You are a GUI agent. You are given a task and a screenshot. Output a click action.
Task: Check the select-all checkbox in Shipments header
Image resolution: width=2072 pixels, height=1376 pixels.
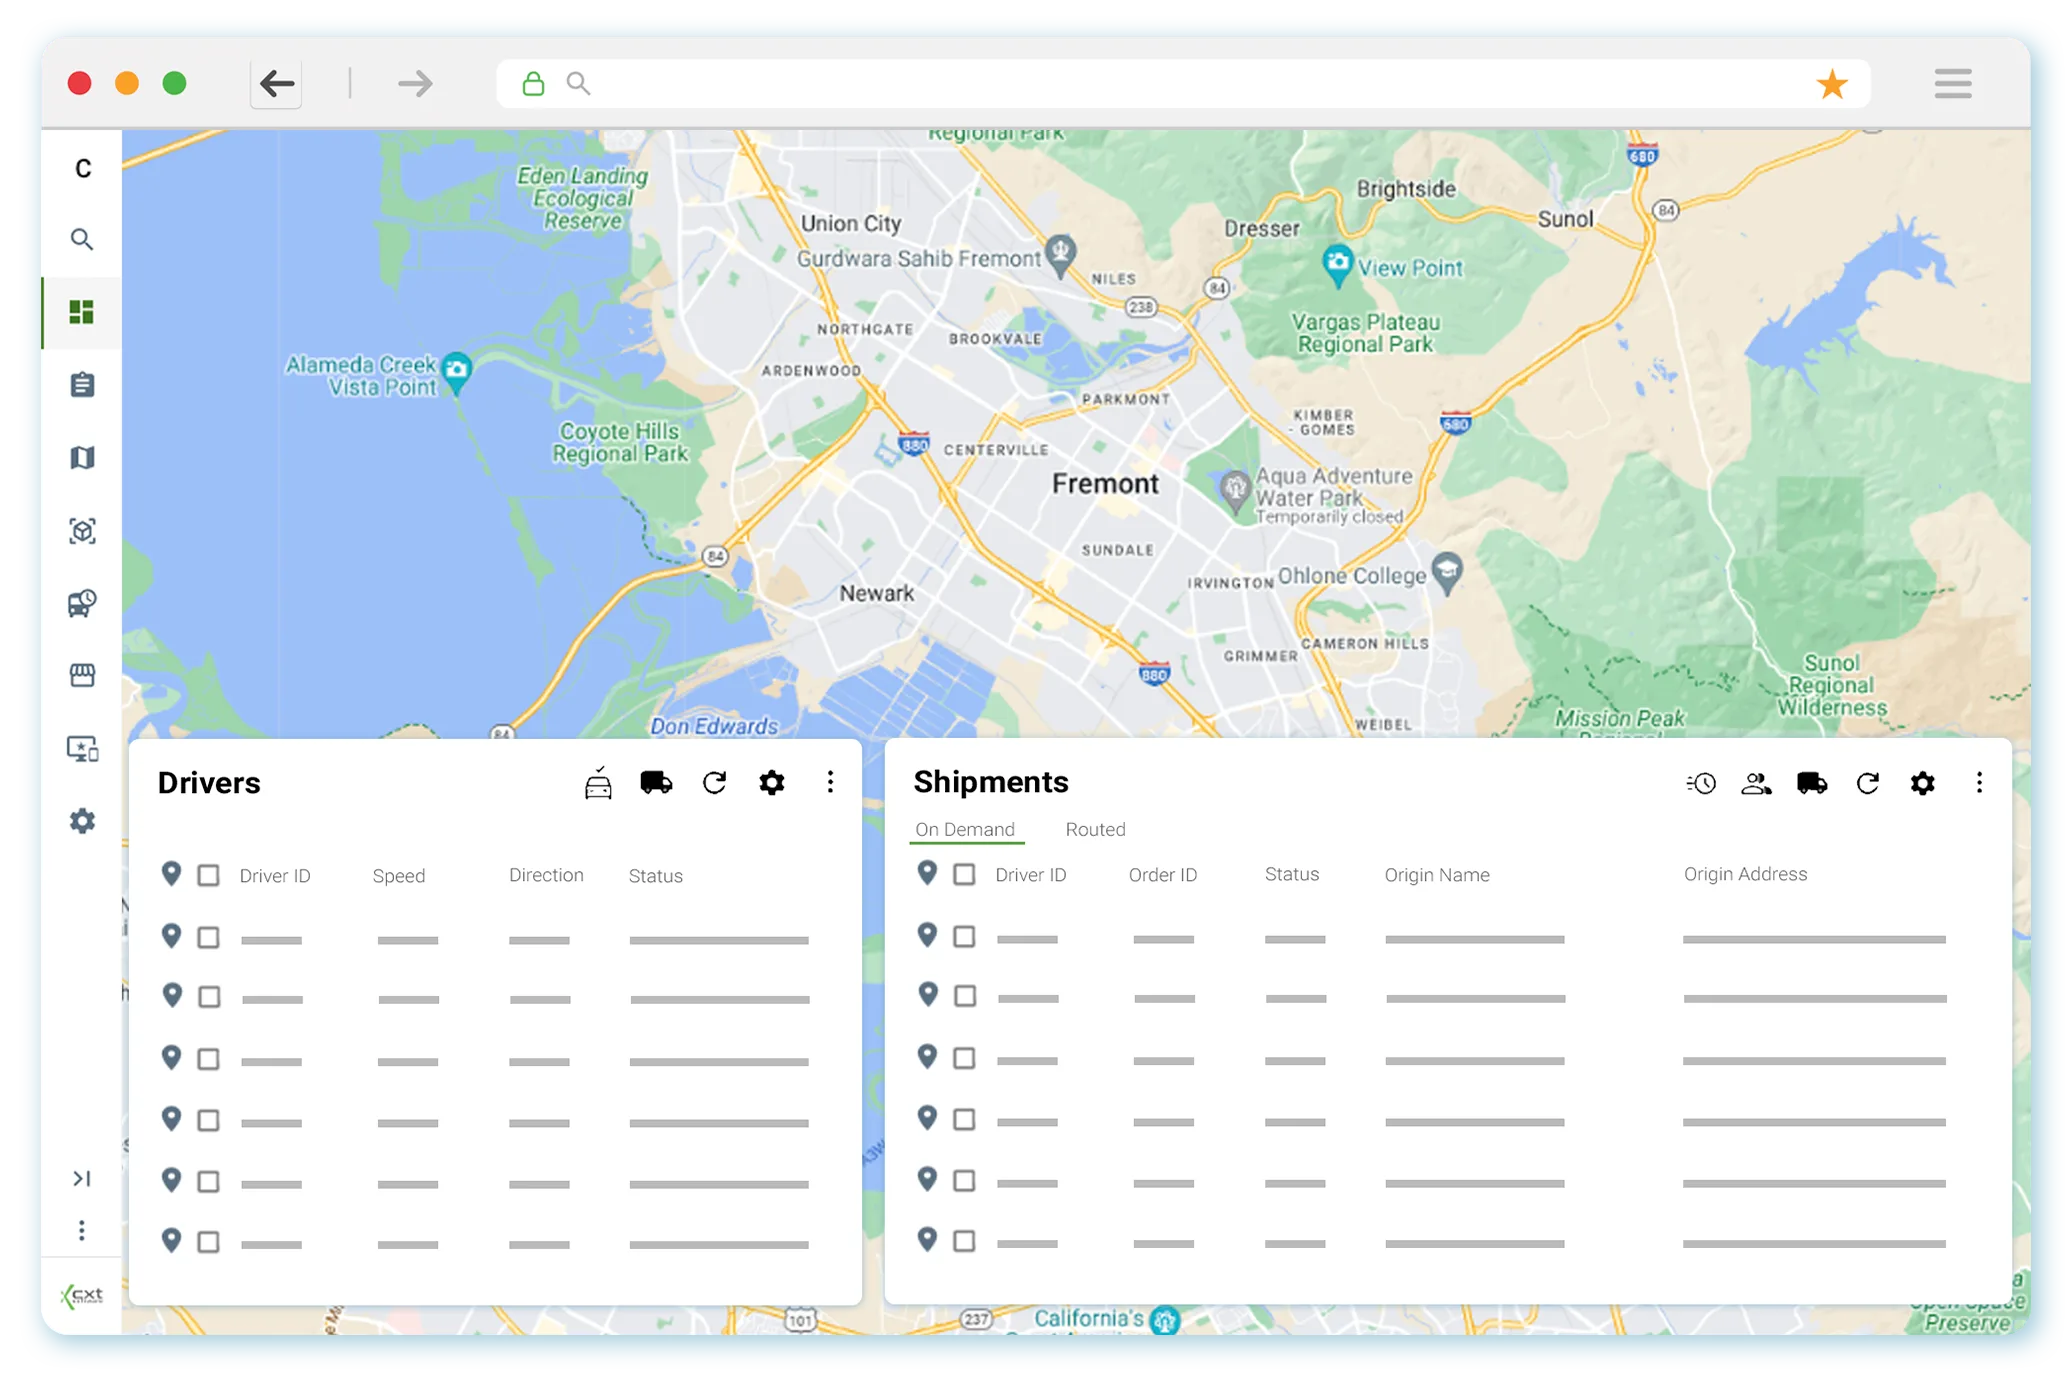[x=965, y=874]
